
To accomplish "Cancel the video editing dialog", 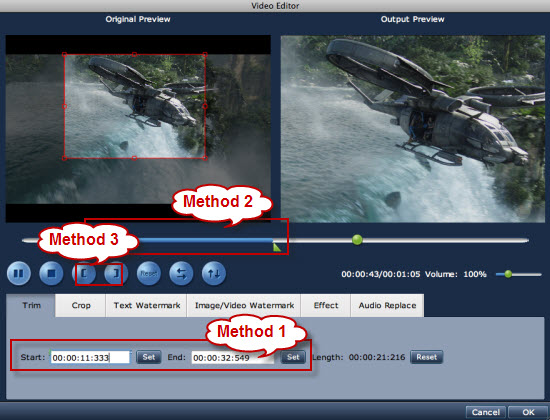I will coord(485,412).
